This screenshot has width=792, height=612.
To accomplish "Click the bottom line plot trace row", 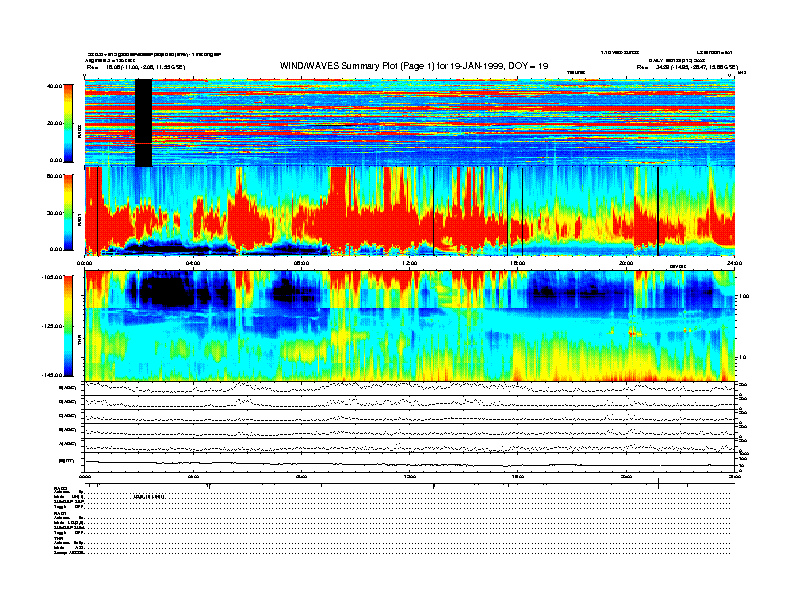I will (409, 462).
